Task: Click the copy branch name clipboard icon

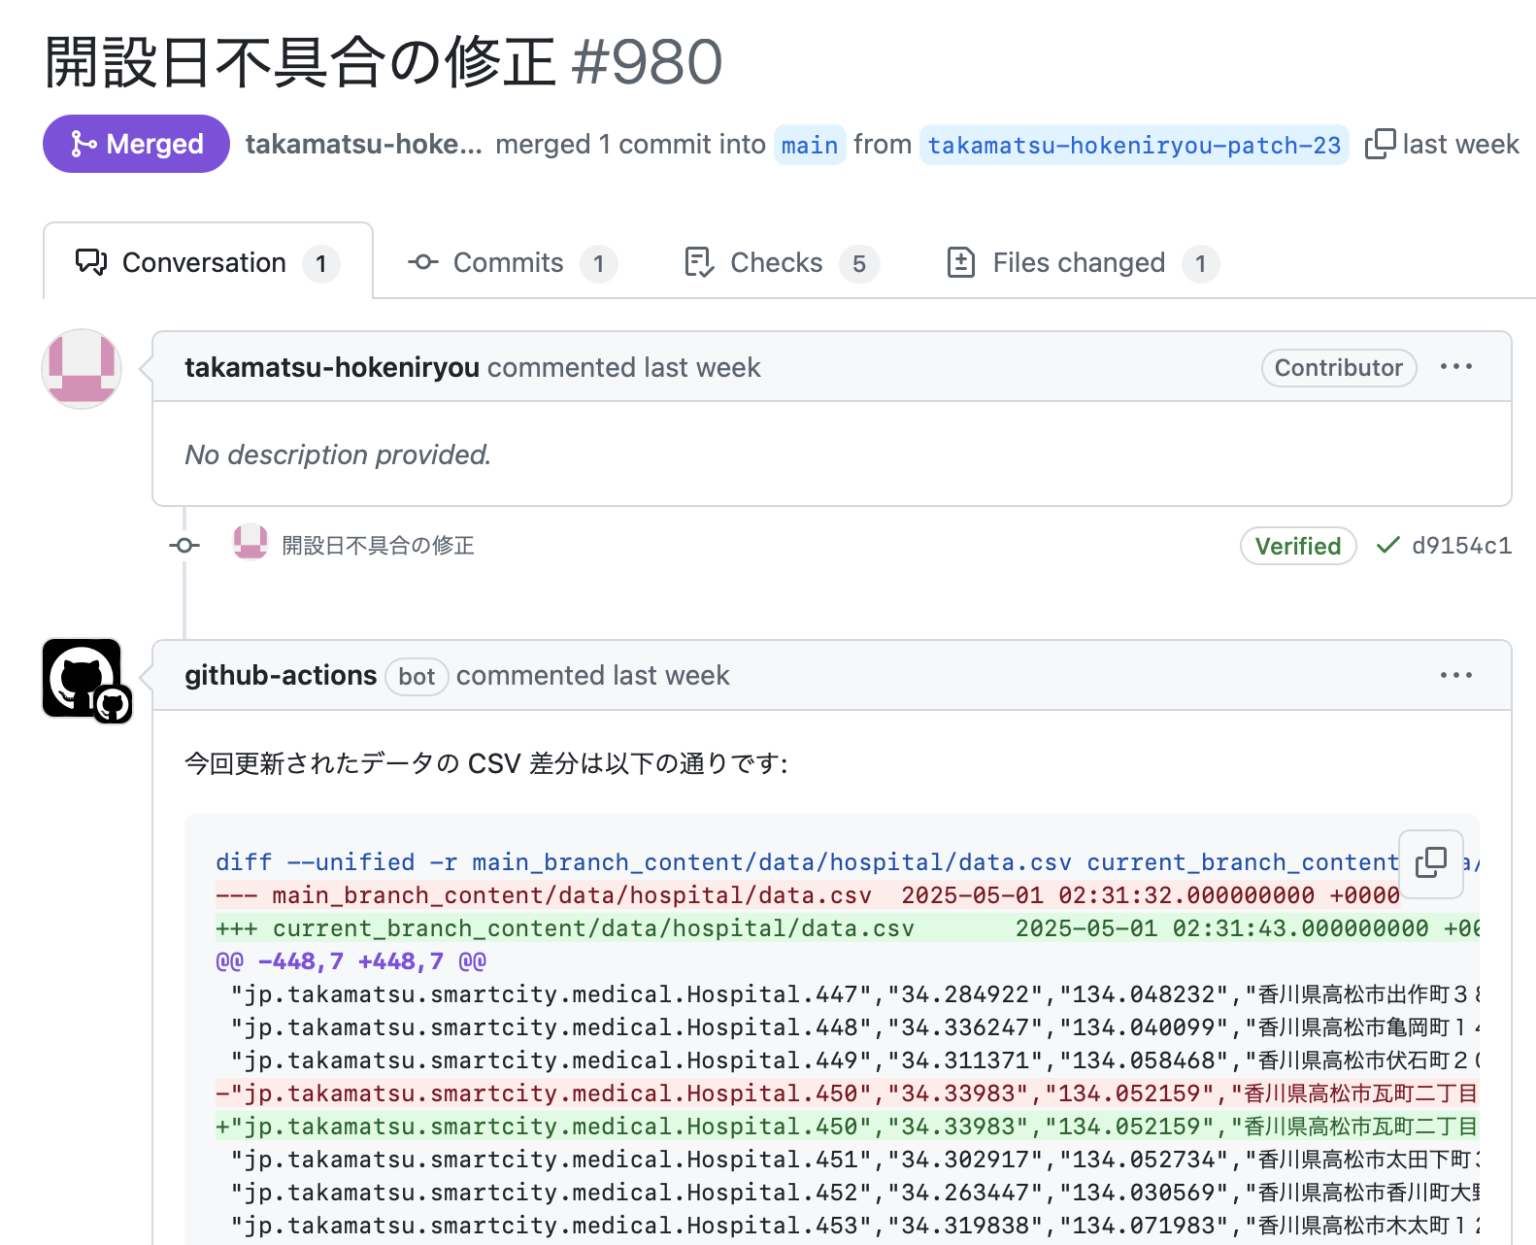Action: point(1381,144)
